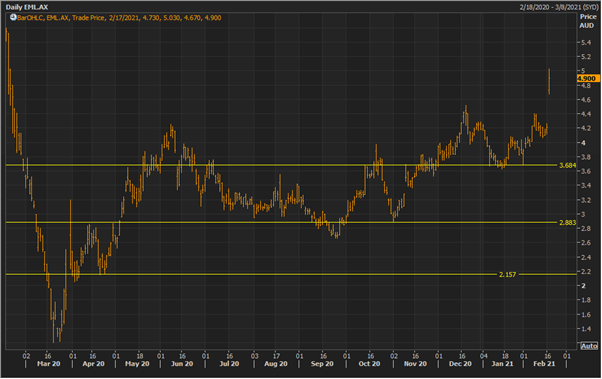Click the Jul 20 month label
Screen dimensions: 602x379
229,364
